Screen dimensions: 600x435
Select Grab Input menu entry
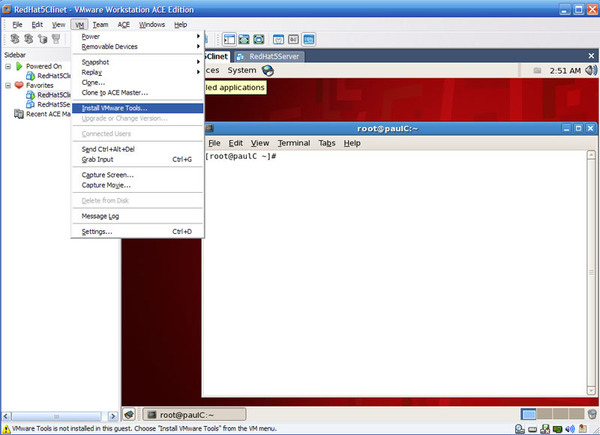137,160
